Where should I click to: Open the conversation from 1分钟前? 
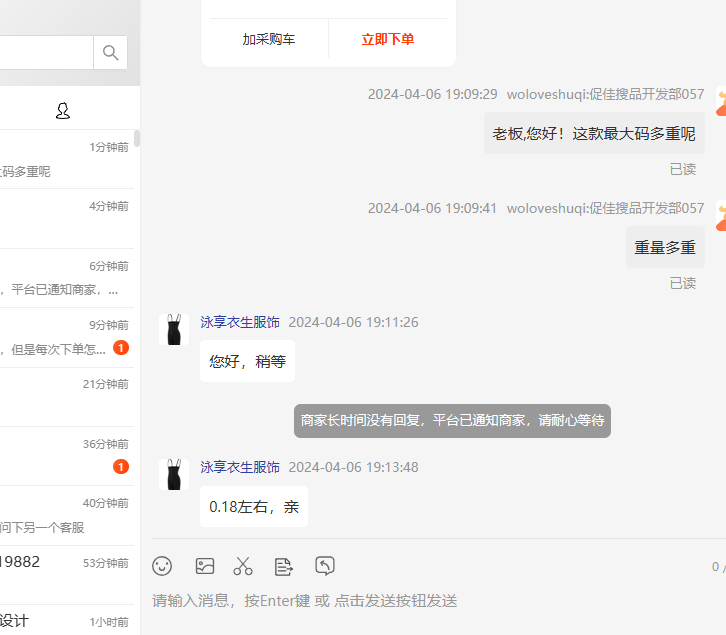(x=65, y=159)
